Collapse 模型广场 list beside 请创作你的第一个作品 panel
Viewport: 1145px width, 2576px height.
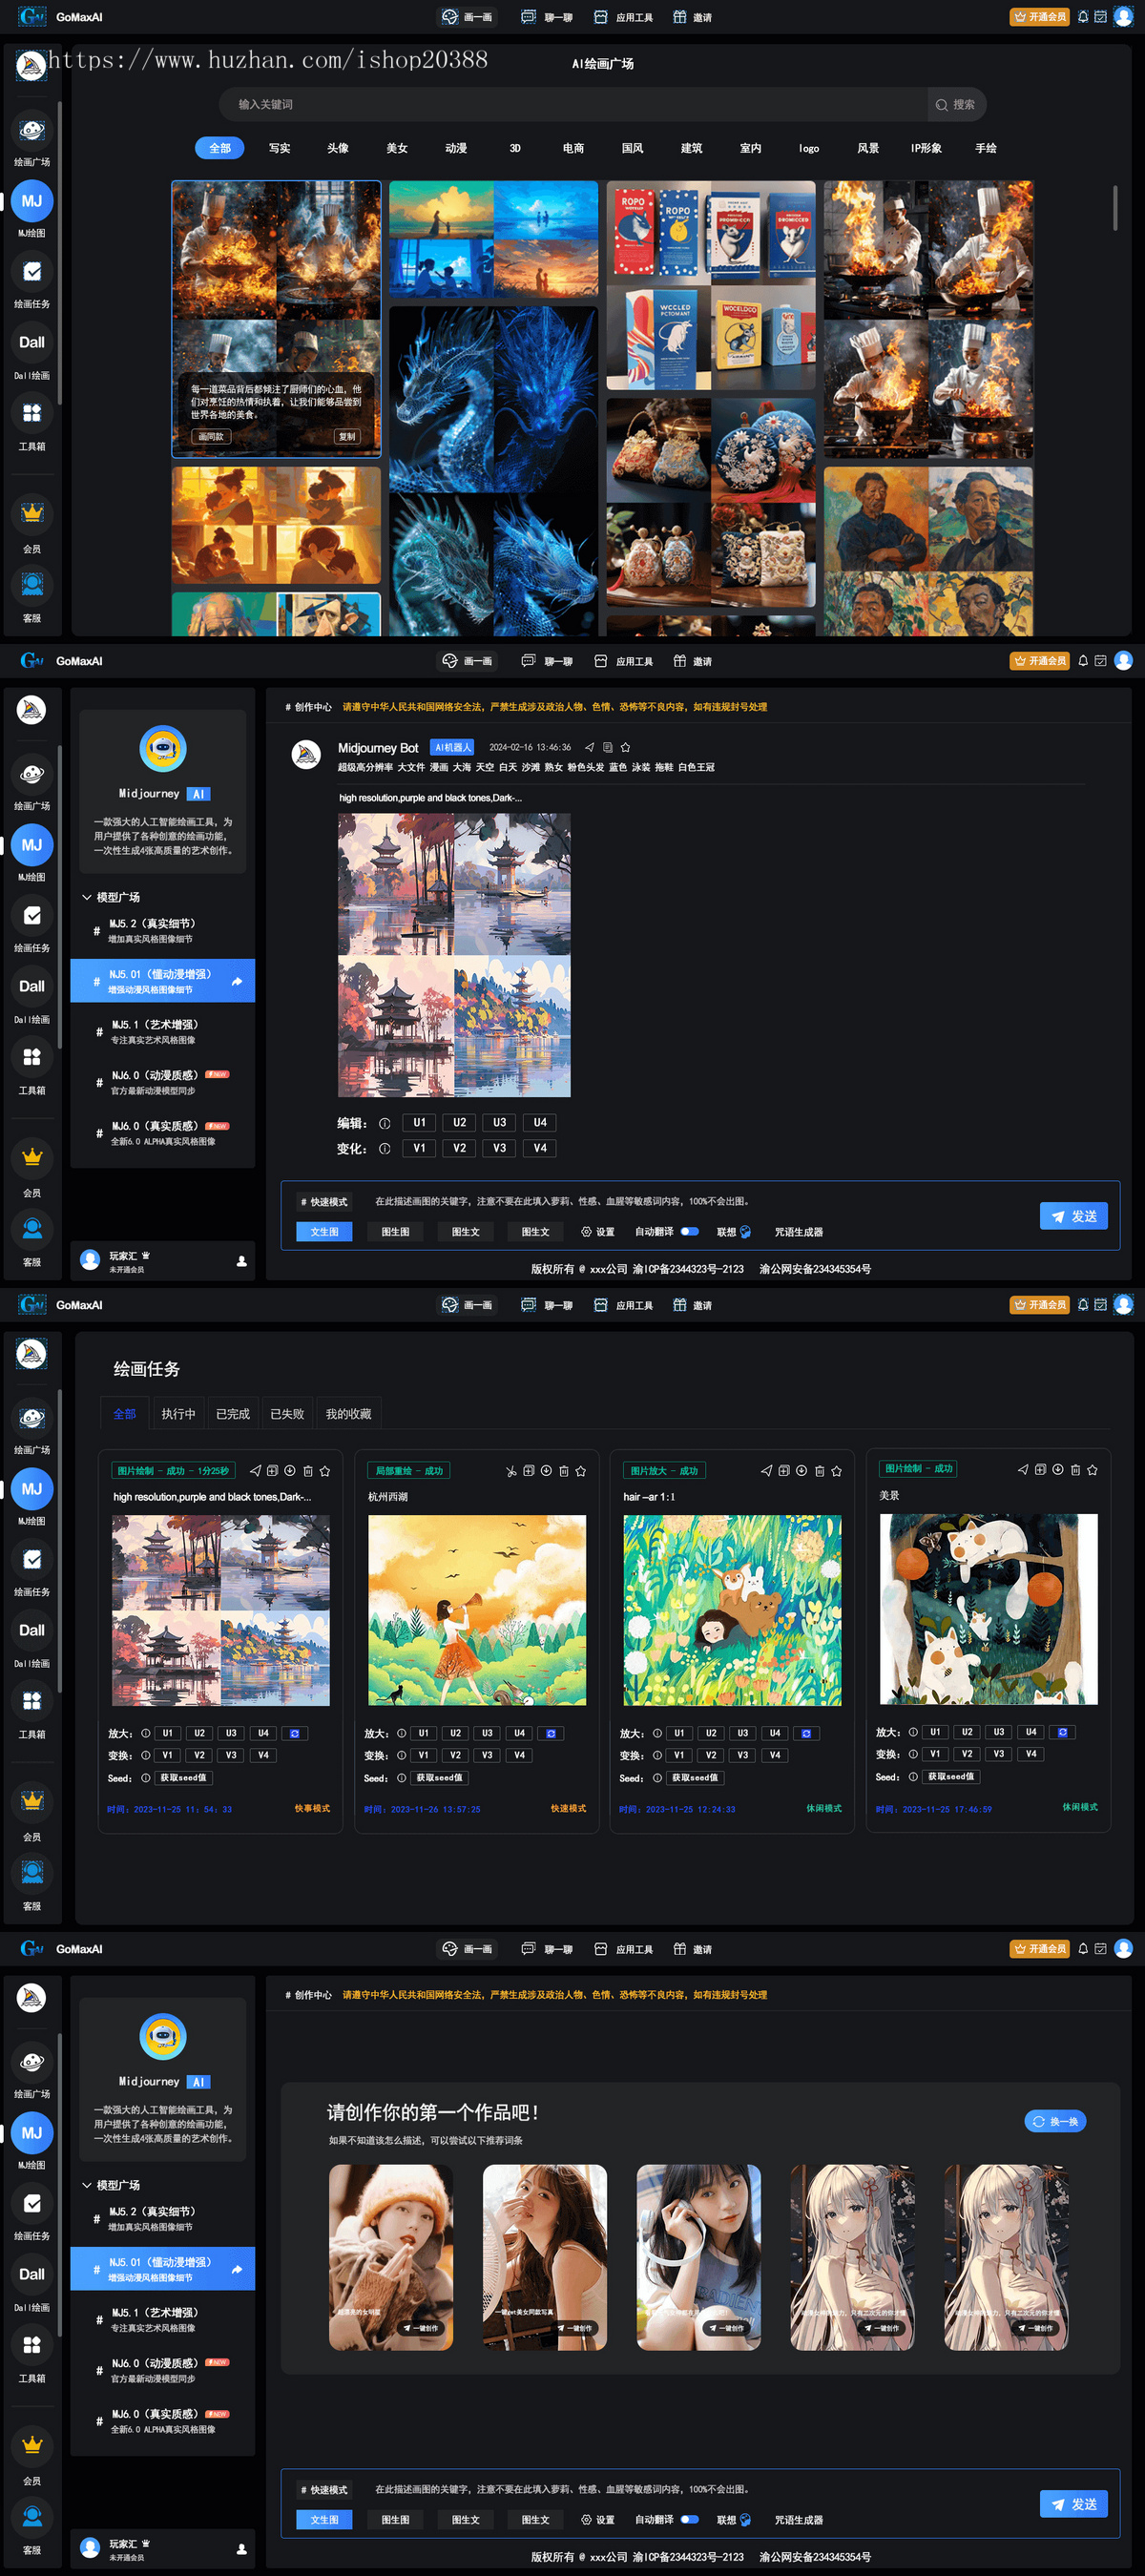(x=87, y=2185)
